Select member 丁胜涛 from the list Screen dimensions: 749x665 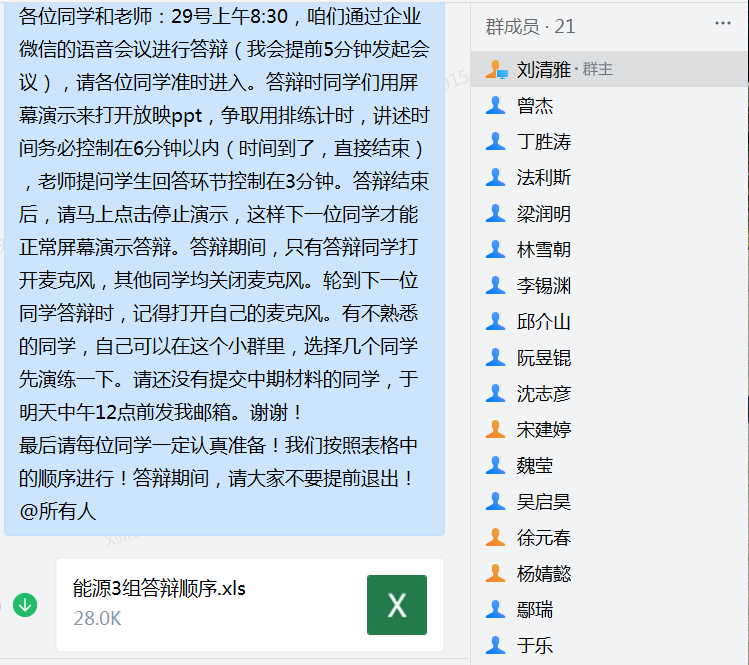click(x=544, y=141)
